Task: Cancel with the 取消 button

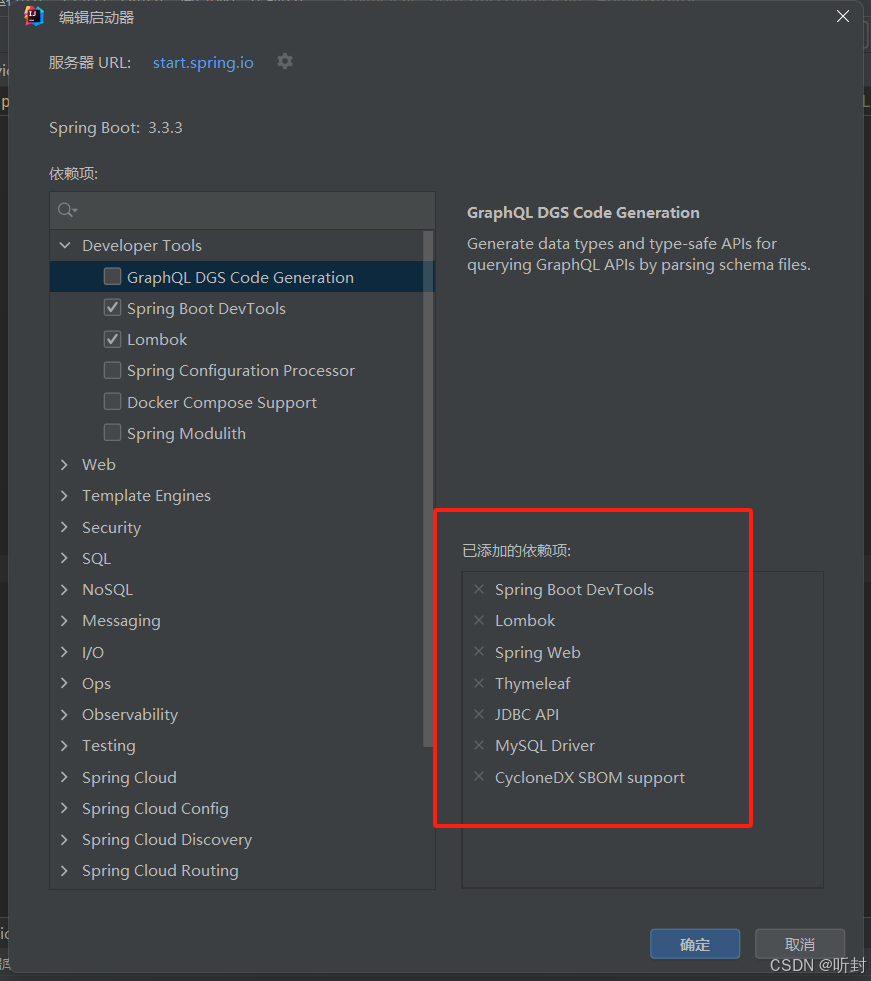Action: pos(800,944)
